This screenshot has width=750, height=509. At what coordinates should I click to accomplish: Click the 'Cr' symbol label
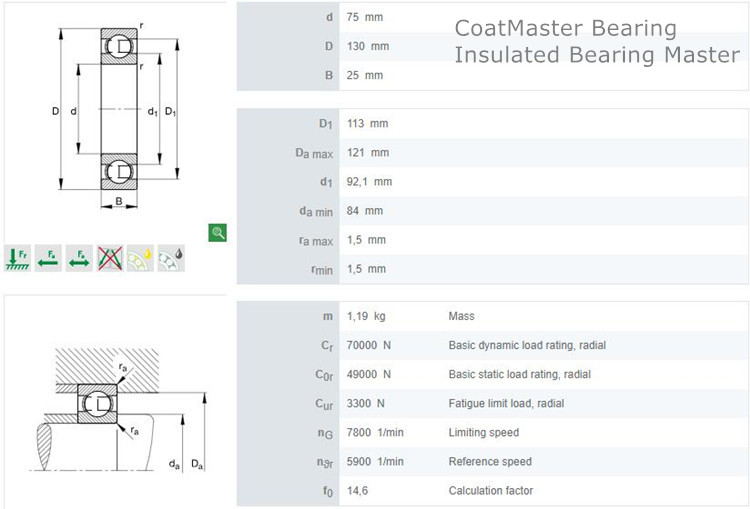[327, 346]
